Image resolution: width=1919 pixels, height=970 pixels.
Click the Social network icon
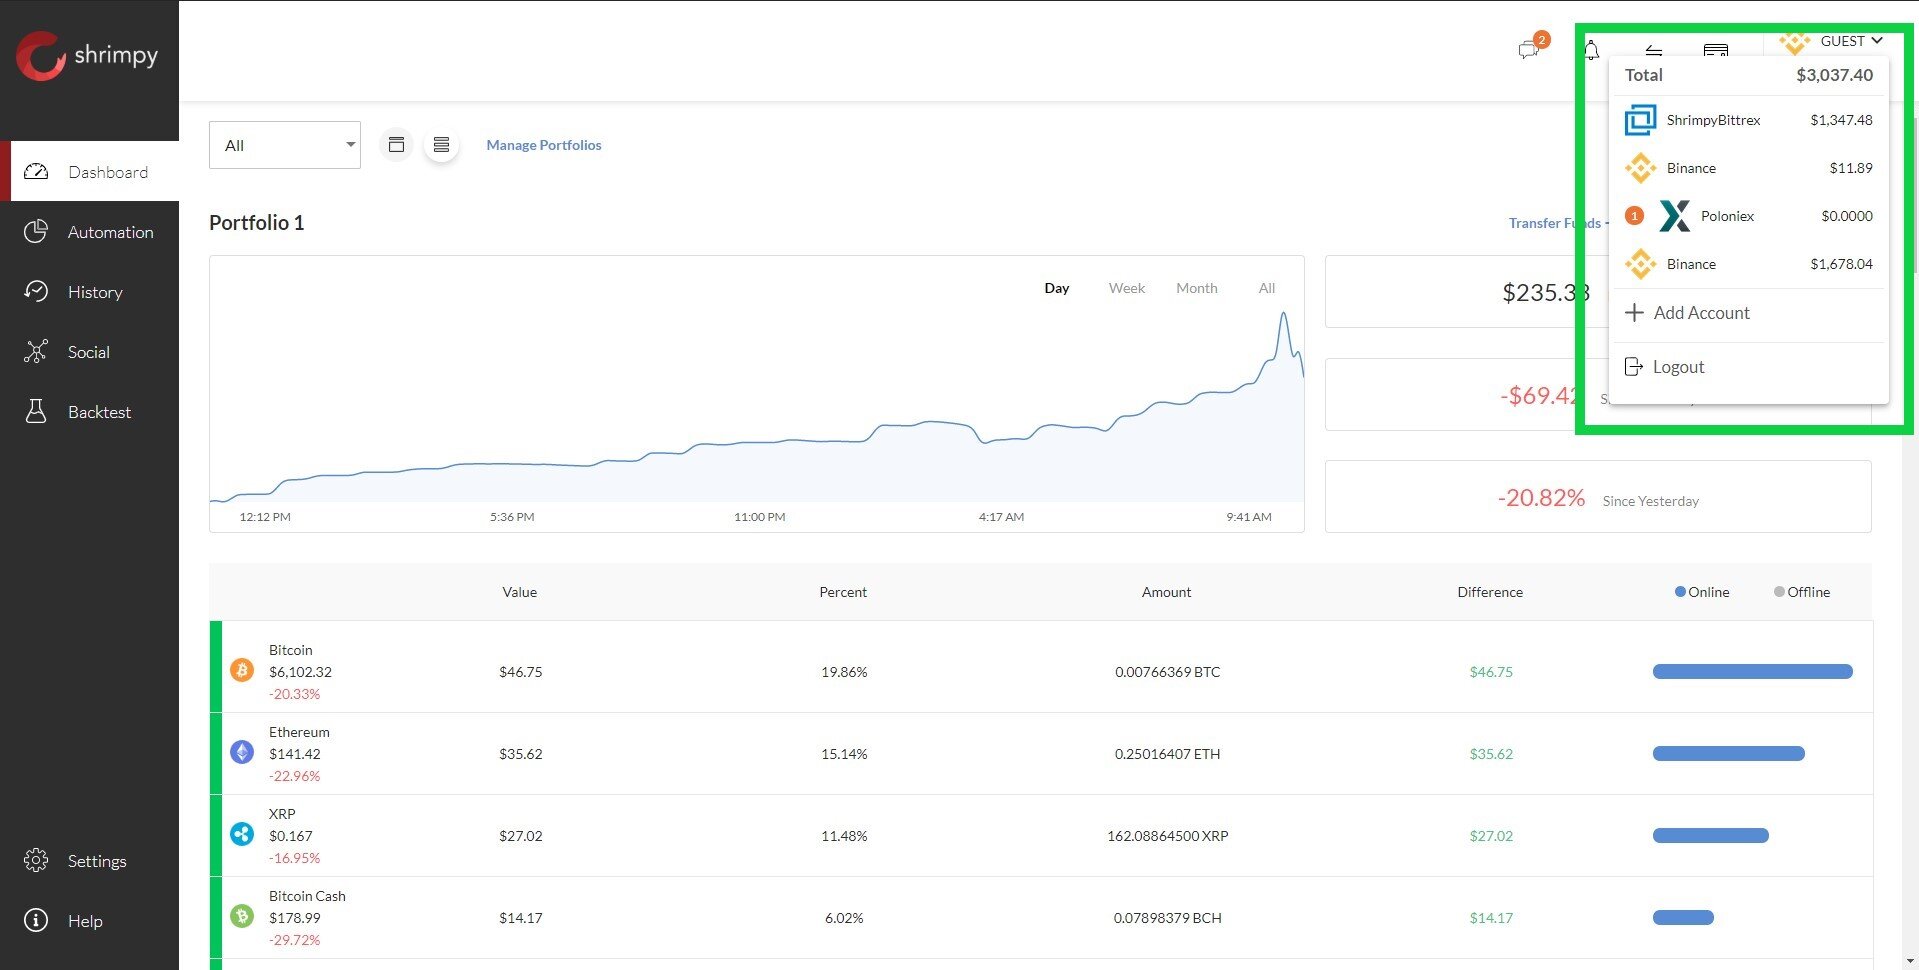(36, 352)
